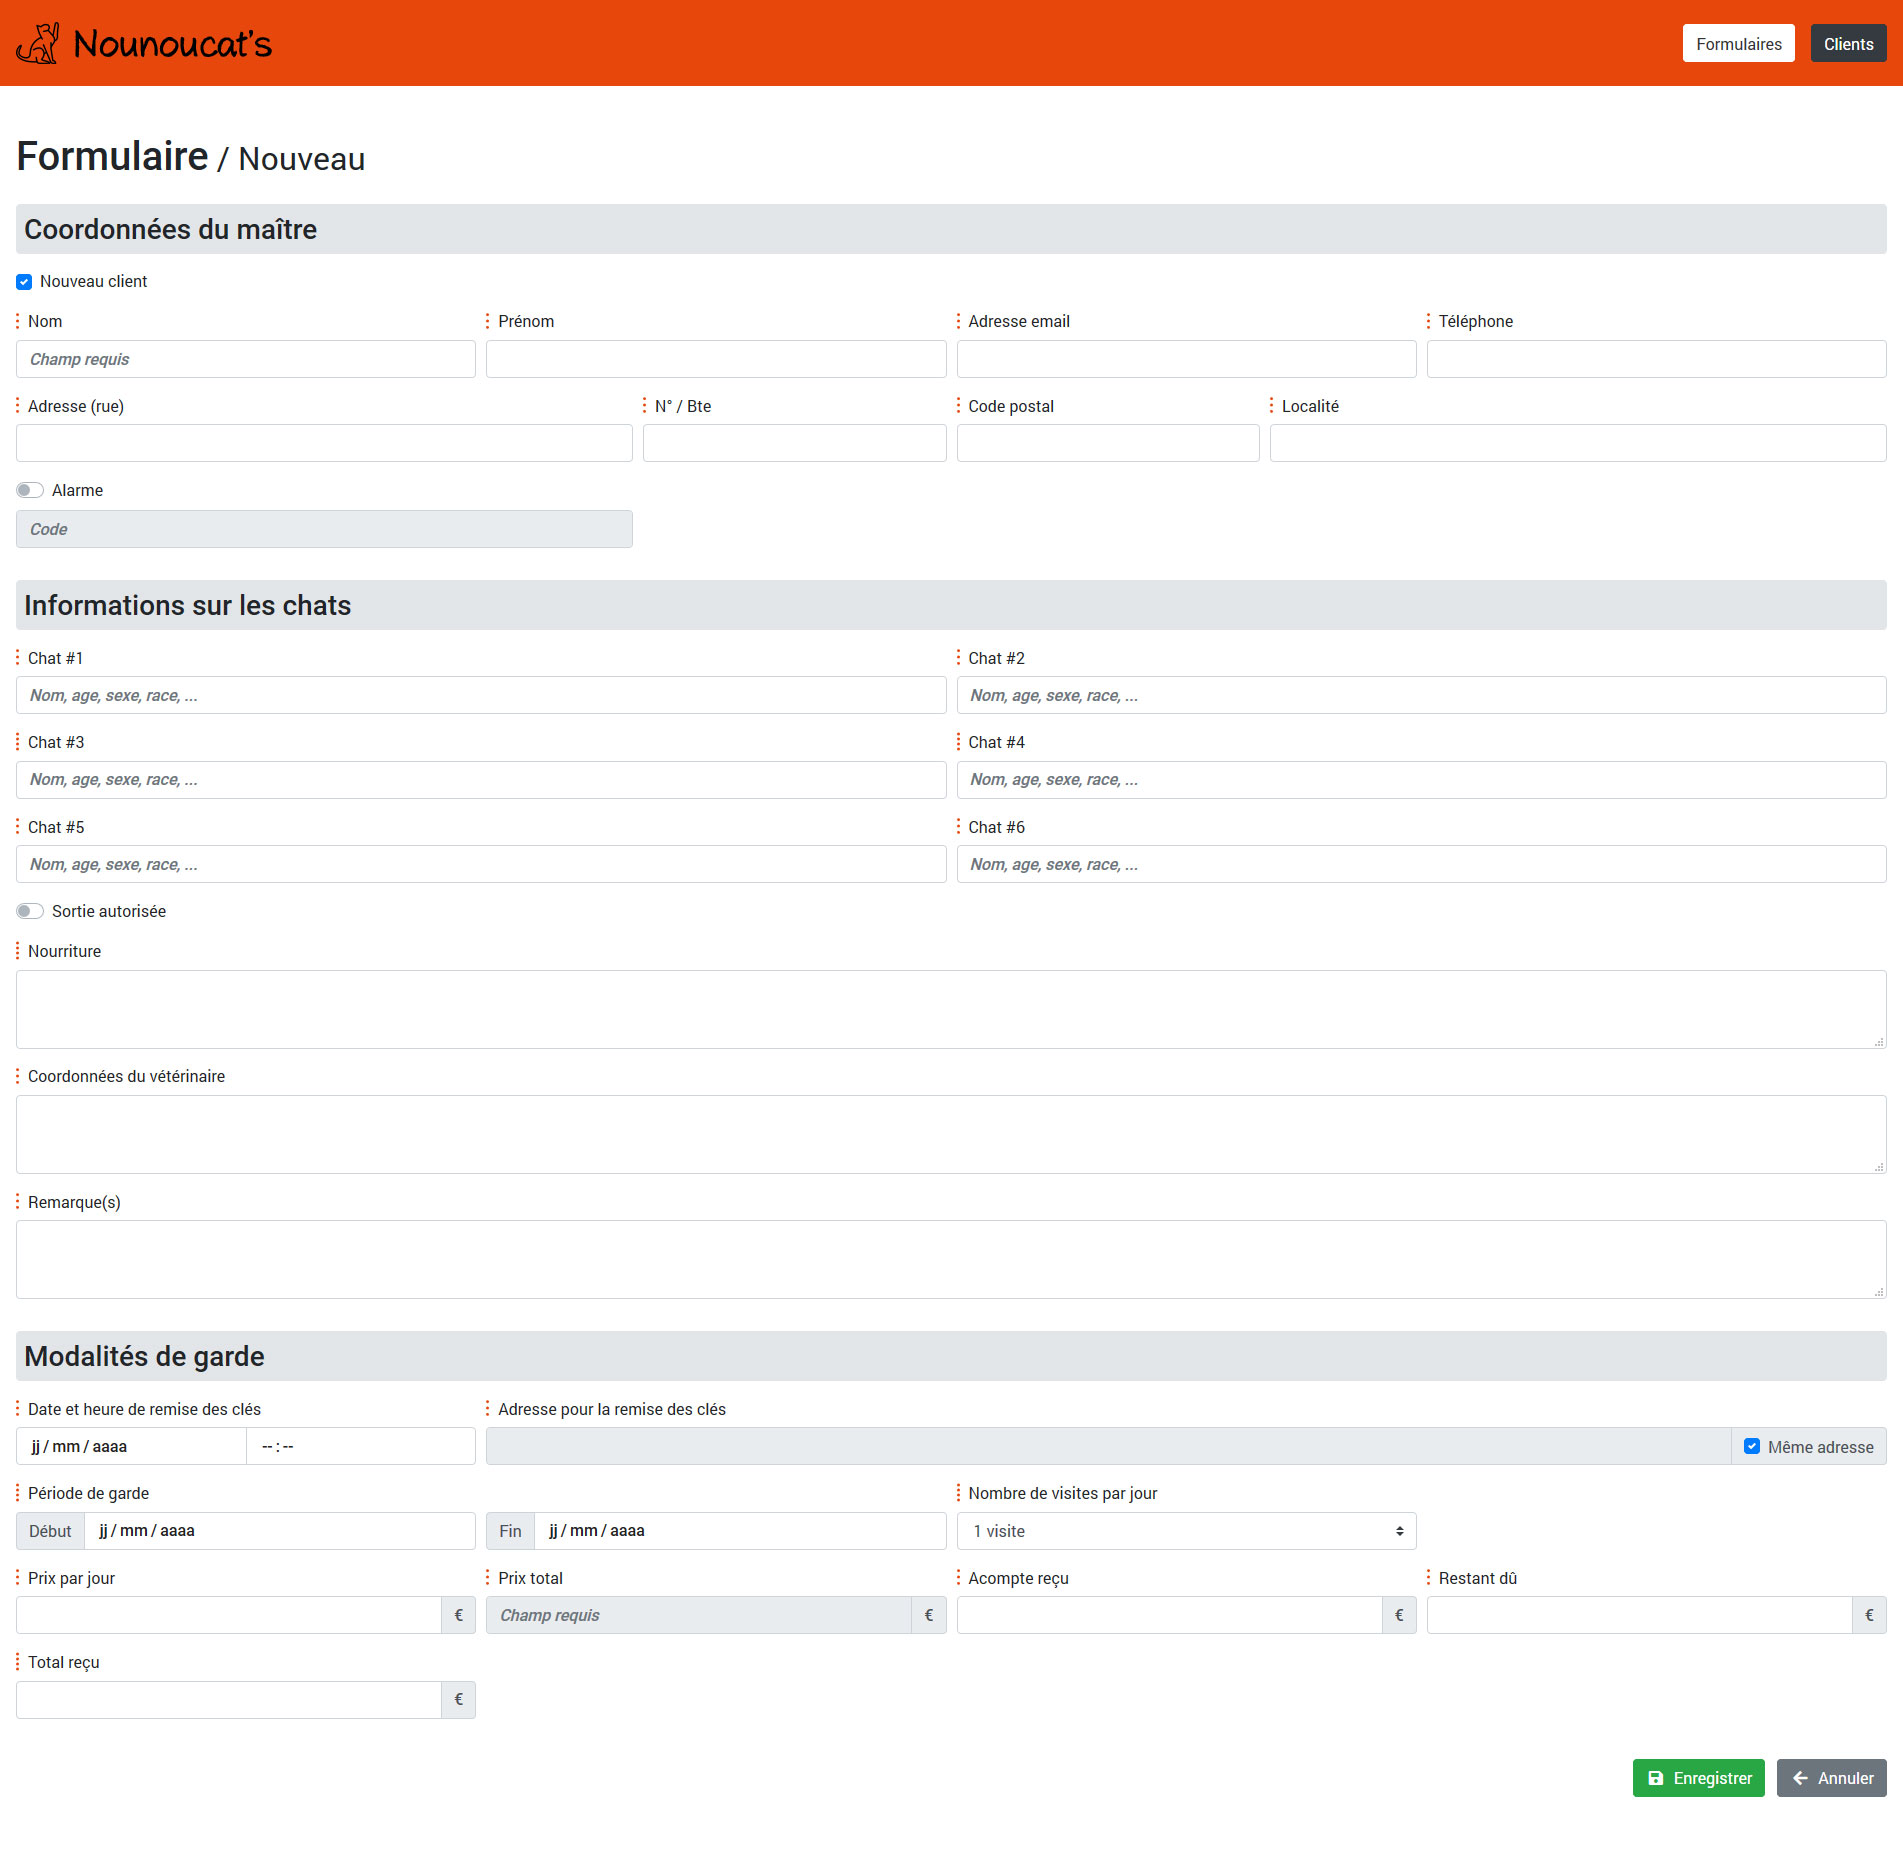Click the floppy disk icon on Enregistrer
Screen dimensions: 1903x1849
(x=1656, y=1778)
